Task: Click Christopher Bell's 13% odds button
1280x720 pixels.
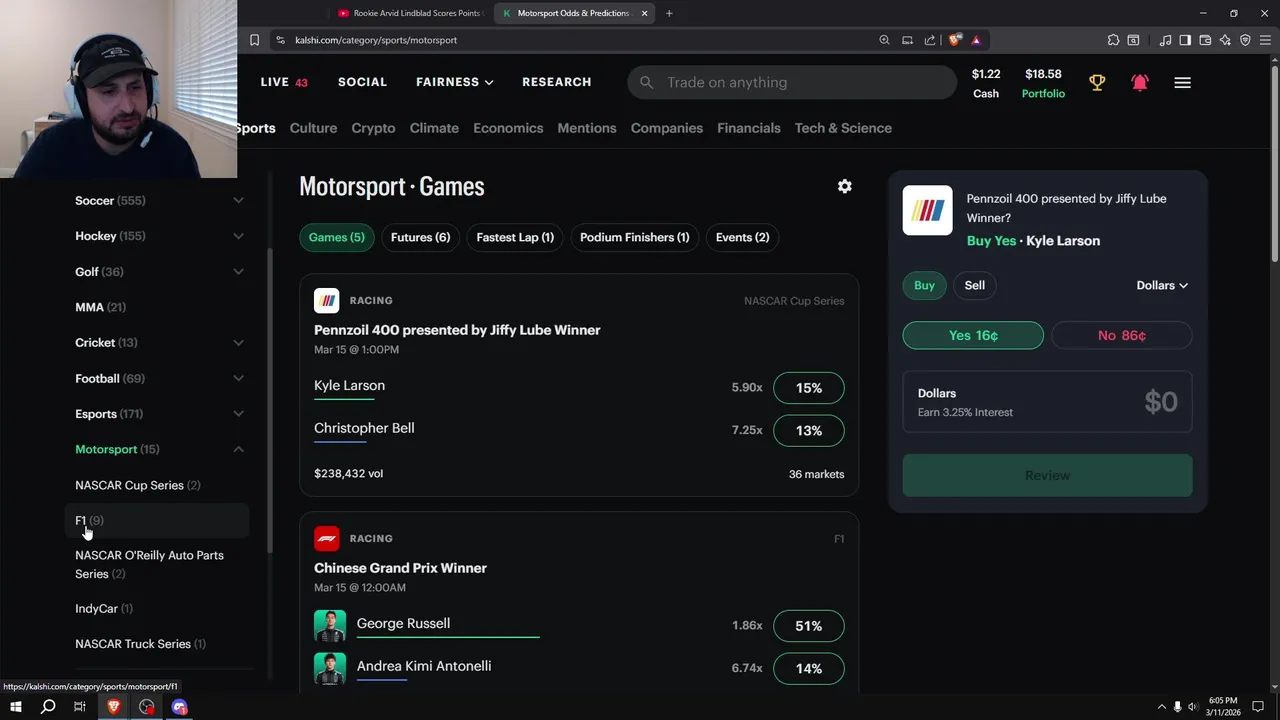Action: (809, 430)
